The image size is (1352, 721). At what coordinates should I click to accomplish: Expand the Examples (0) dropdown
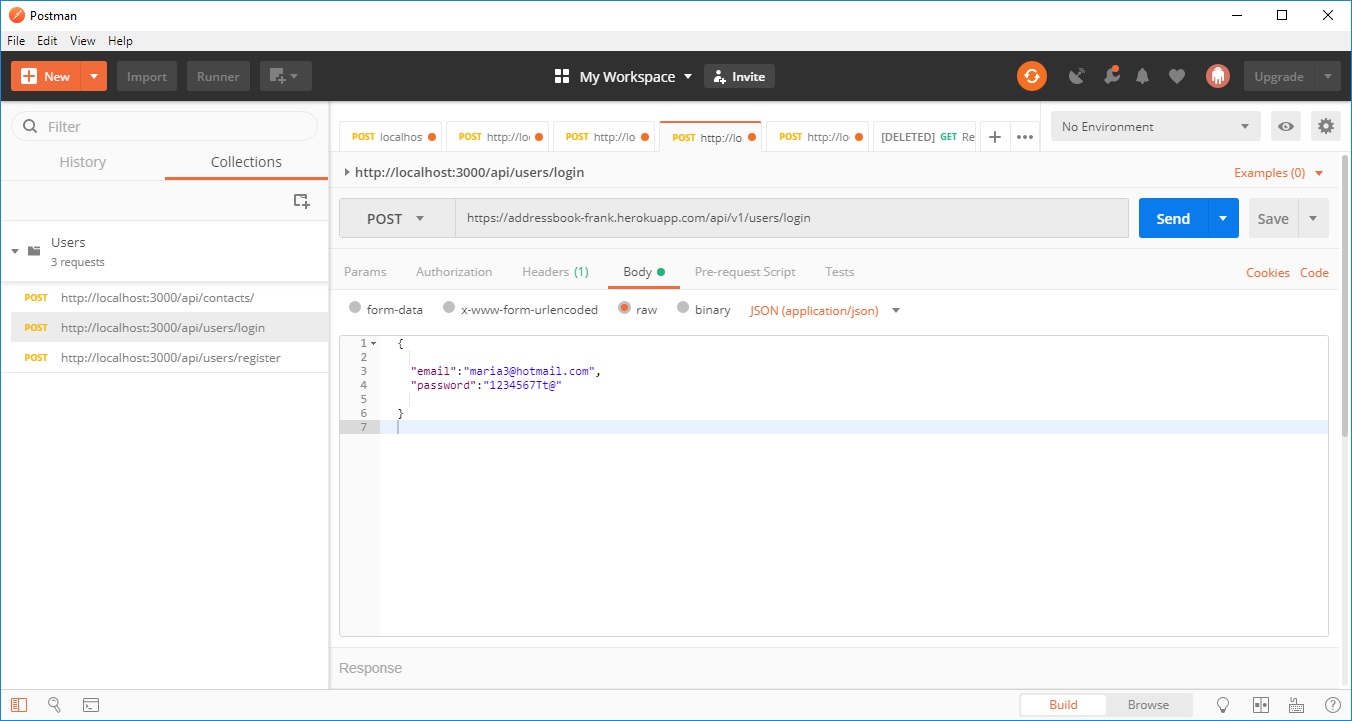click(x=1279, y=172)
